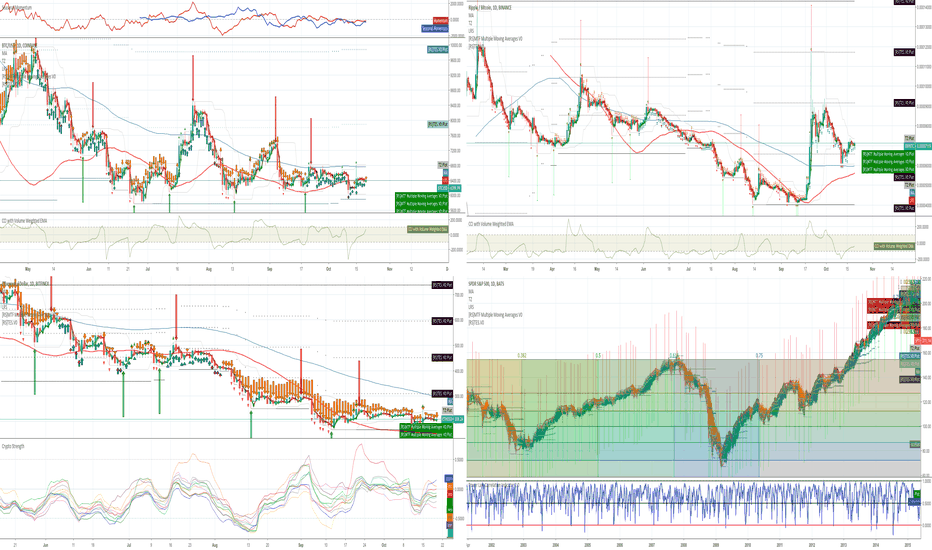Click the teal current price tag on Ripple chart
The image size is (932, 550).
[918, 146]
